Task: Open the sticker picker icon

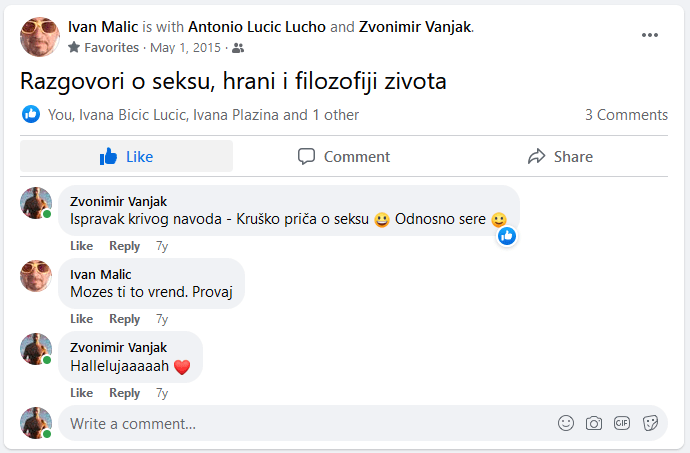Action: [x=650, y=423]
